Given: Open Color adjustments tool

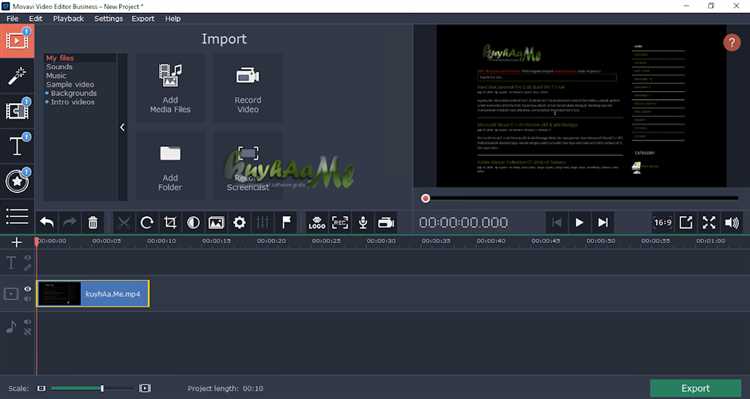Looking at the screenshot, I should pyautogui.click(x=193, y=222).
